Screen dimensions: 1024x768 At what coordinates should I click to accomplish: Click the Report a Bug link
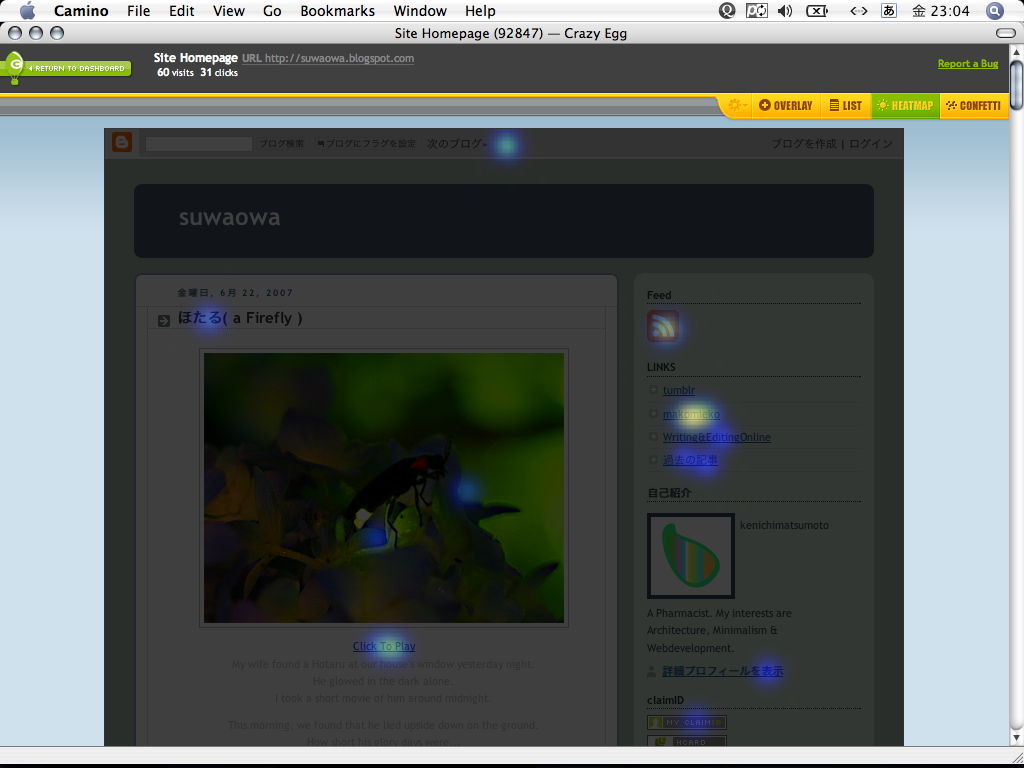point(968,63)
